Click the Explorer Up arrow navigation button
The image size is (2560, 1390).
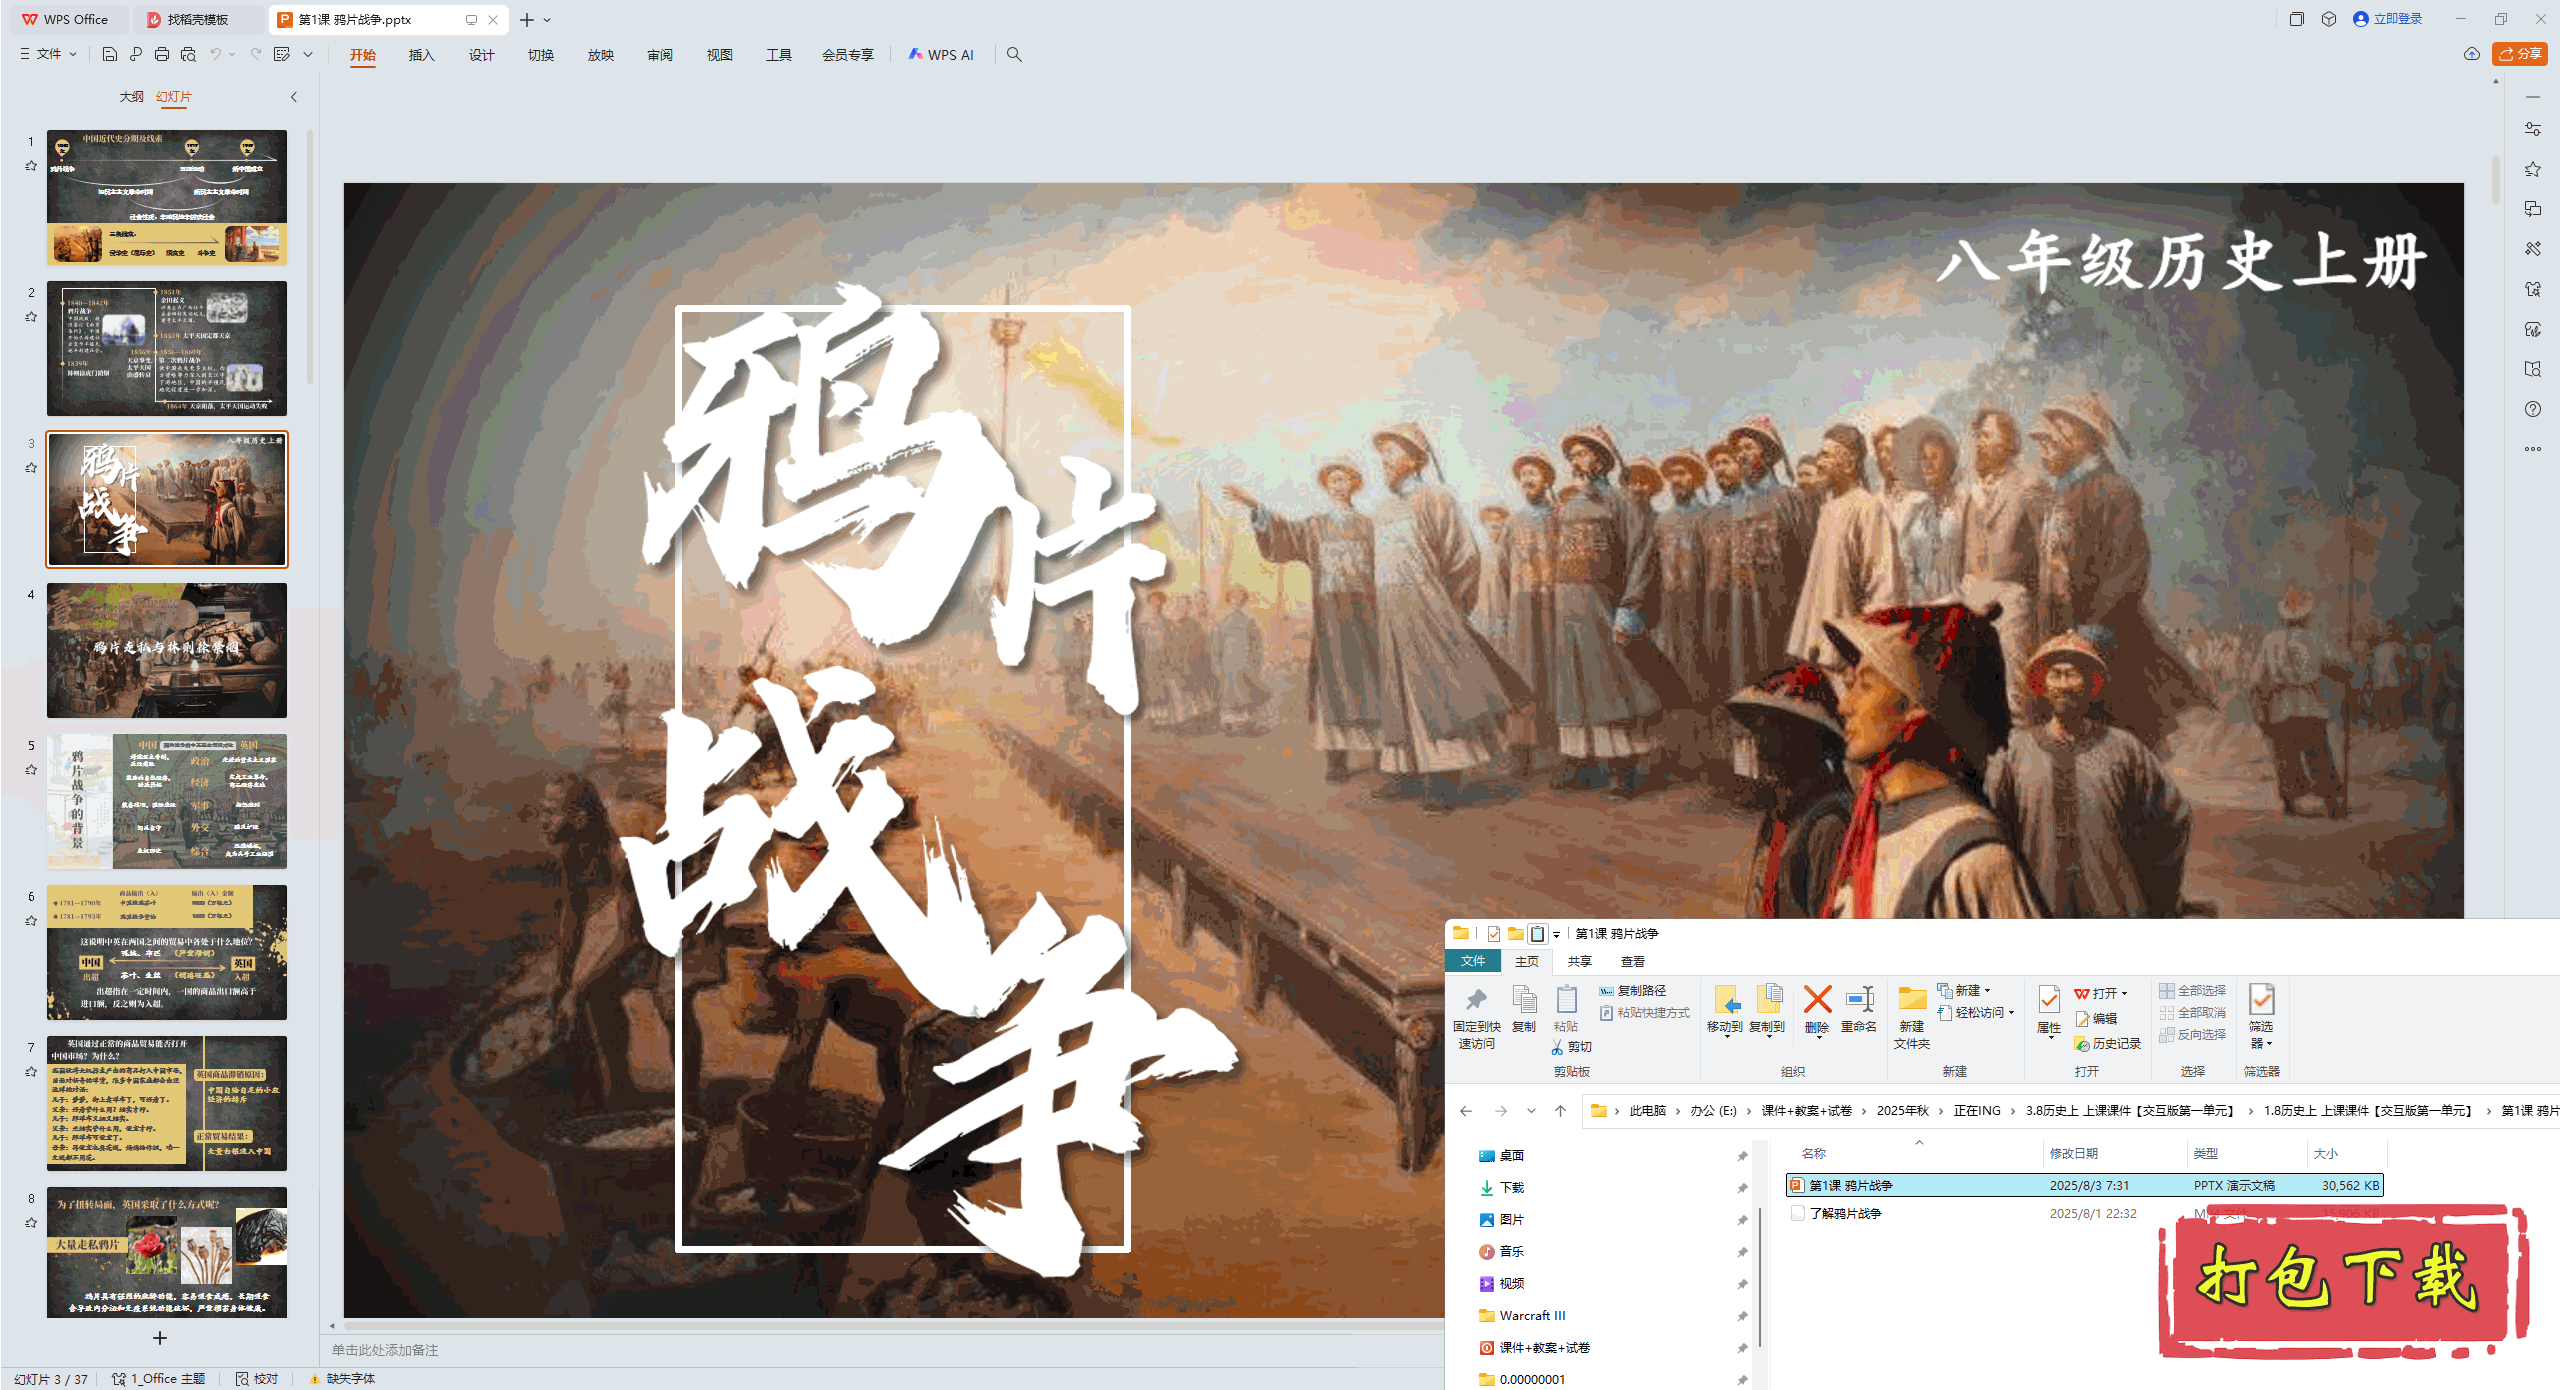1560,1111
